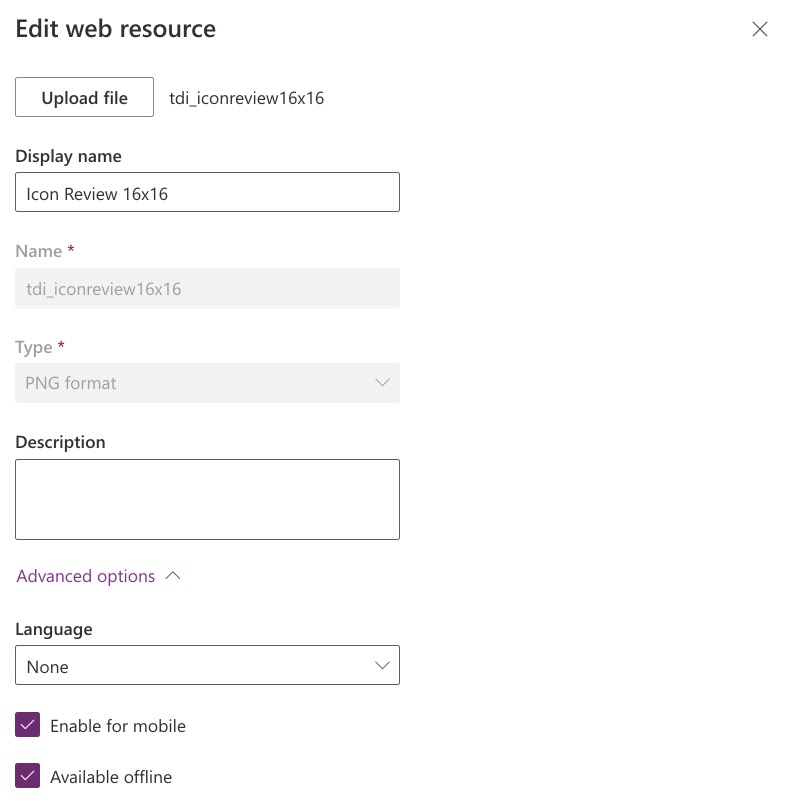The image size is (790, 801).
Task: Click the grayed-out Type chevron icon
Action: [382, 383]
